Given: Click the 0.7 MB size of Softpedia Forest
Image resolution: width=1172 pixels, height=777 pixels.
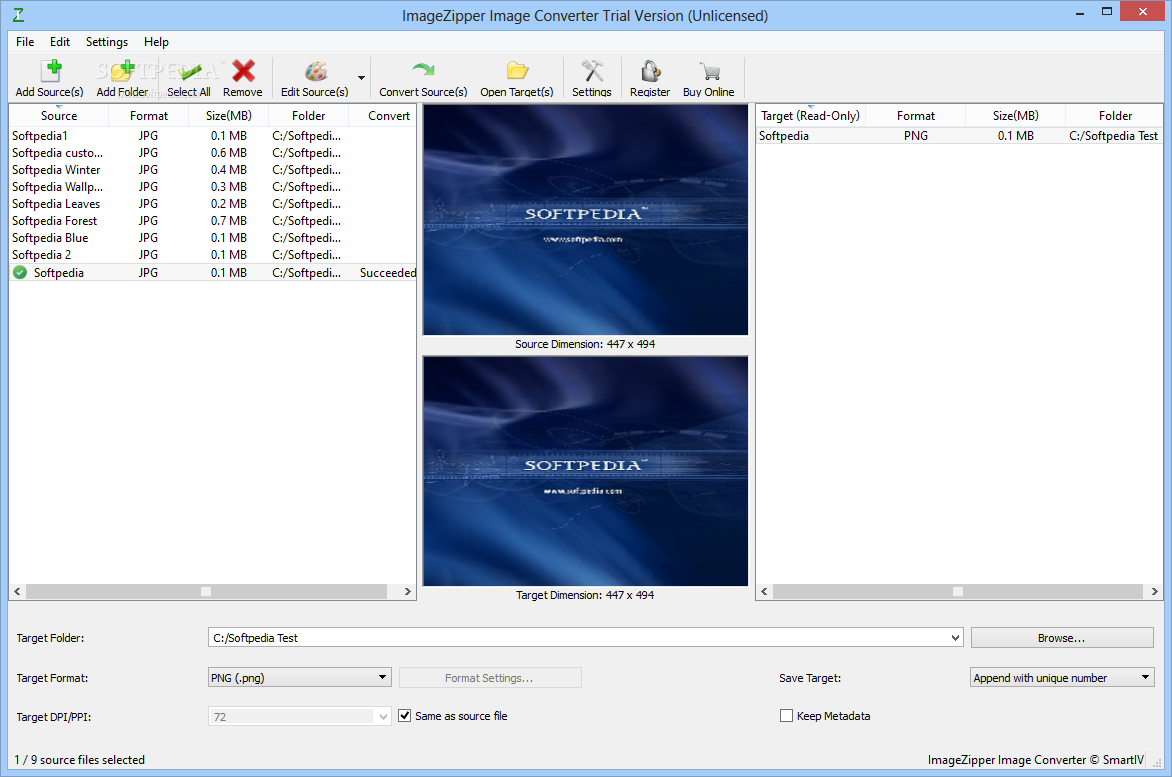Looking at the screenshot, I should pyautogui.click(x=228, y=221).
